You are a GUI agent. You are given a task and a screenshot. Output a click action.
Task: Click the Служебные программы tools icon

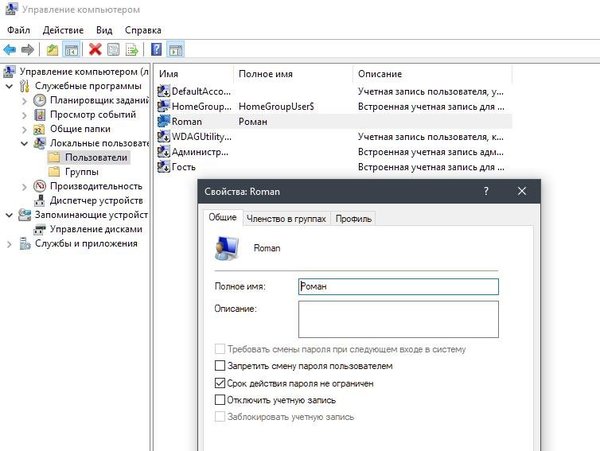24,86
